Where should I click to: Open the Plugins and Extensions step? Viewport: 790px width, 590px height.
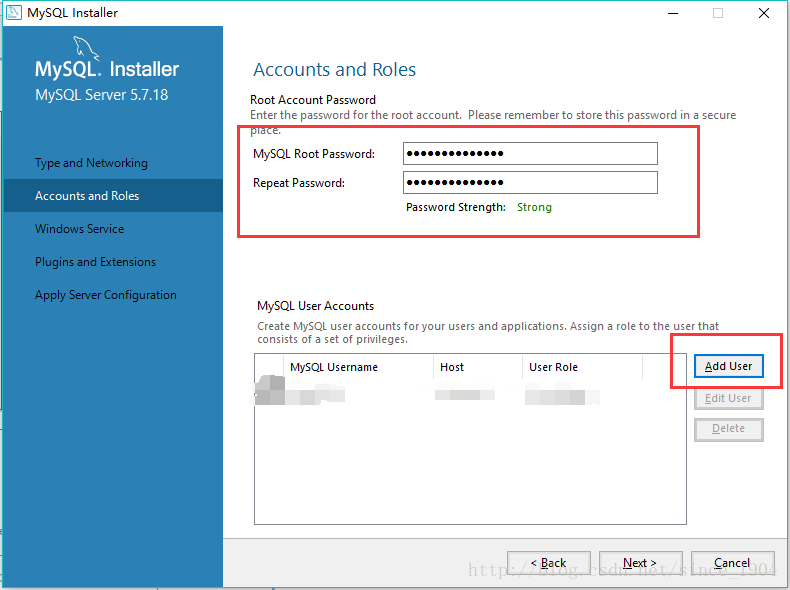[x=96, y=262]
